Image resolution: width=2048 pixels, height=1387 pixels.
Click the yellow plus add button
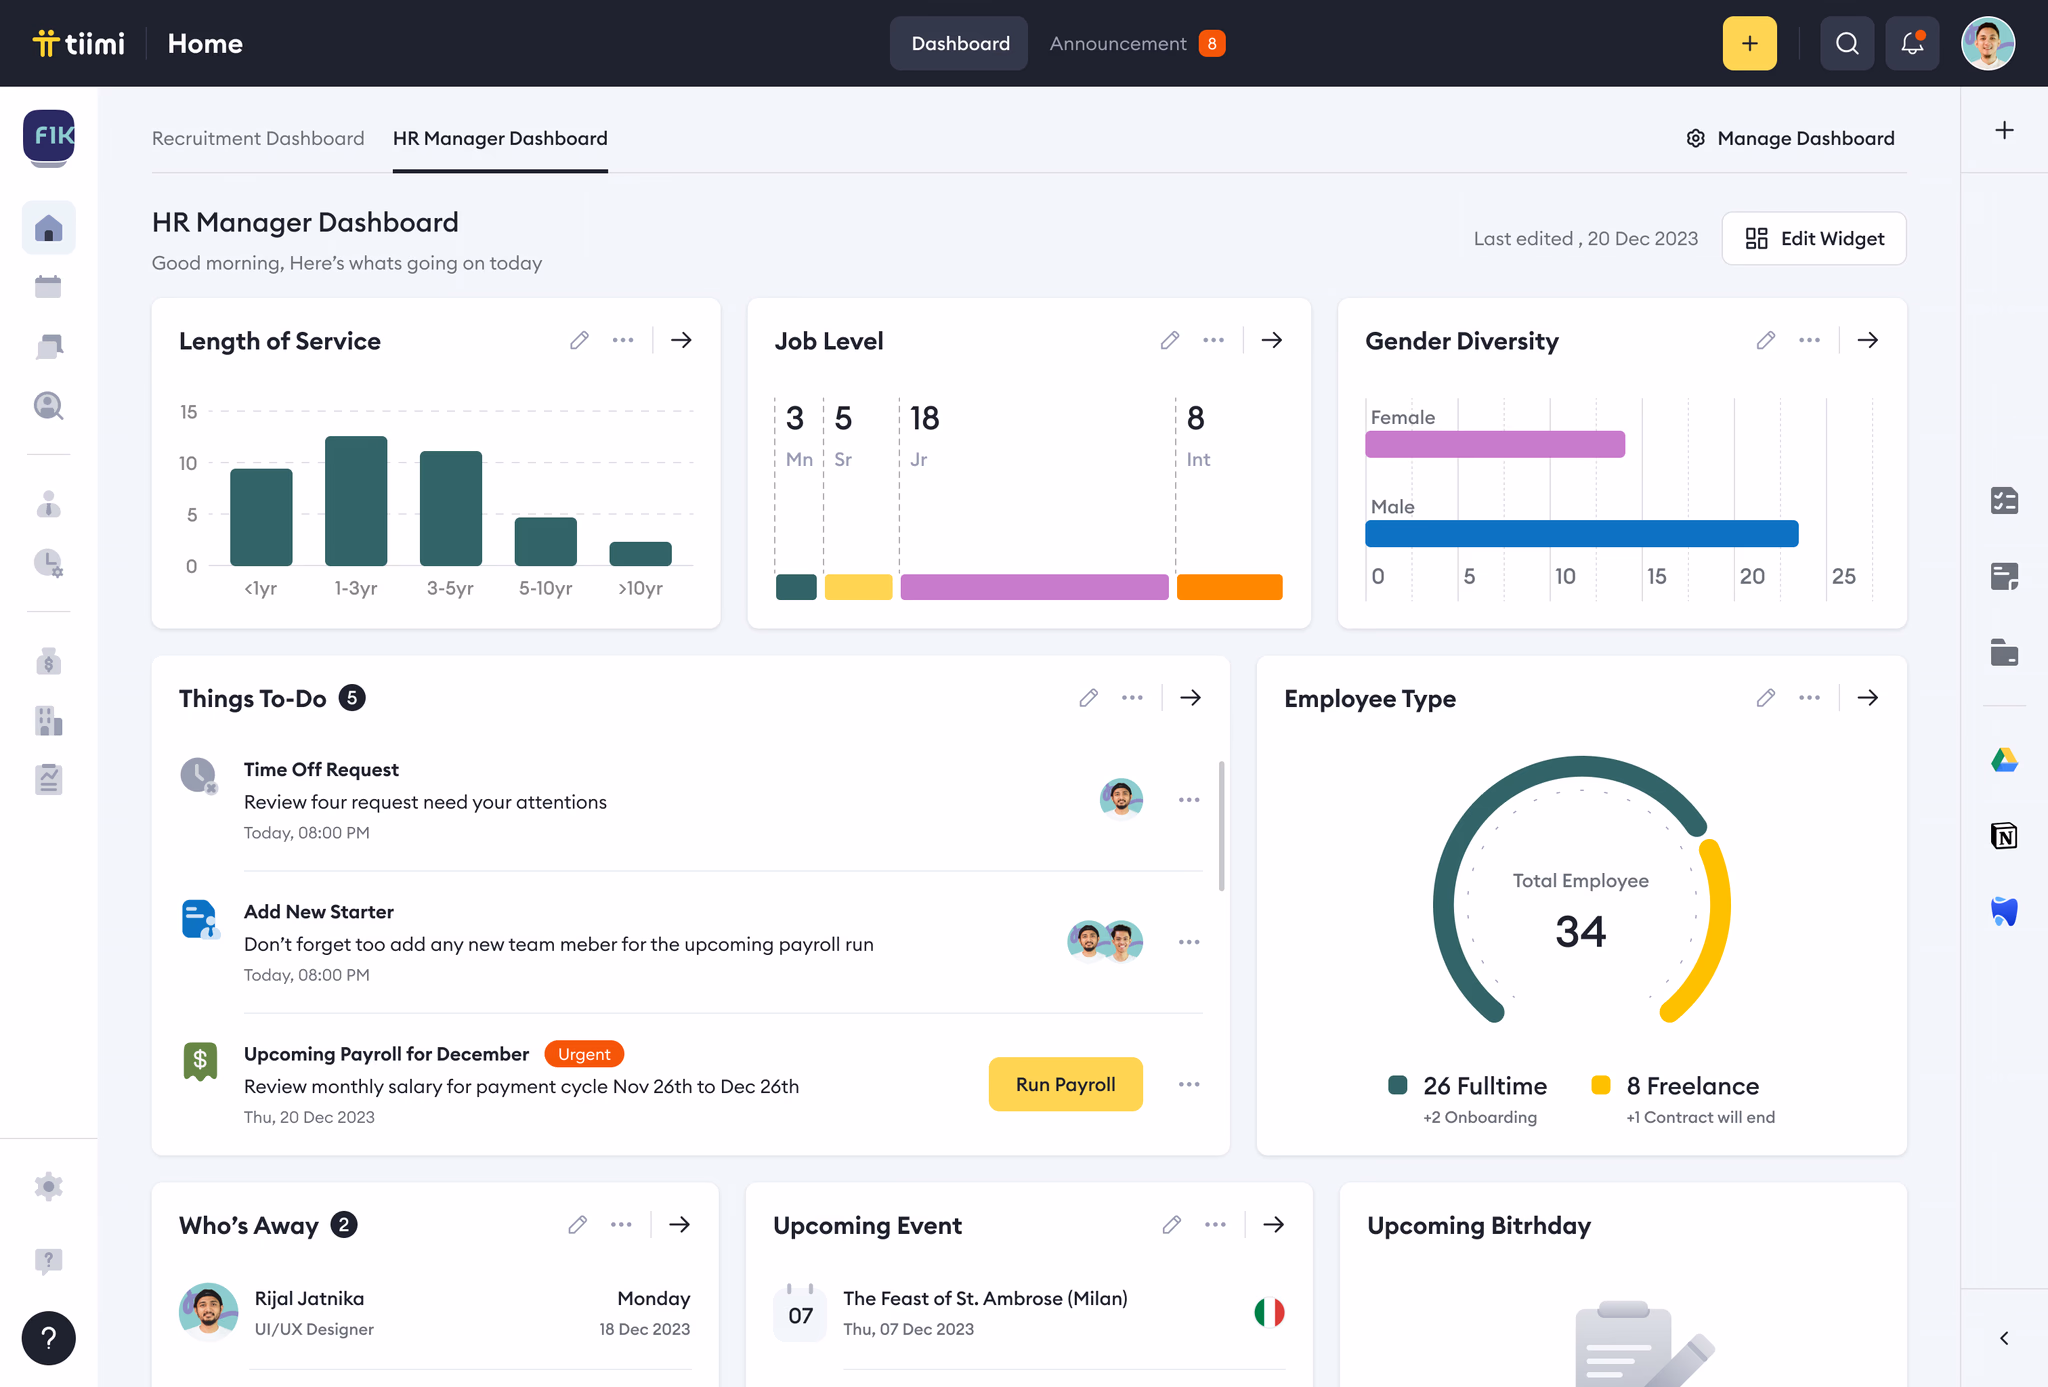coord(1749,43)
